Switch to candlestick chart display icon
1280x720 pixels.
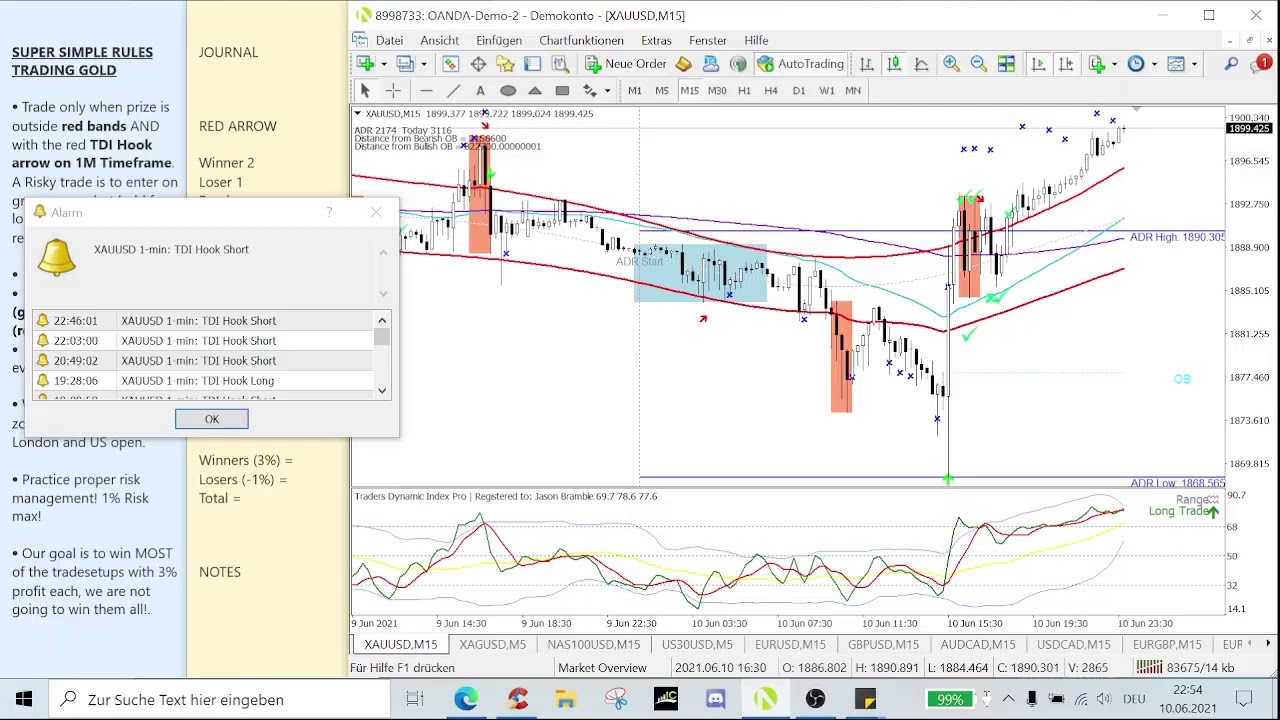point(894,64)
